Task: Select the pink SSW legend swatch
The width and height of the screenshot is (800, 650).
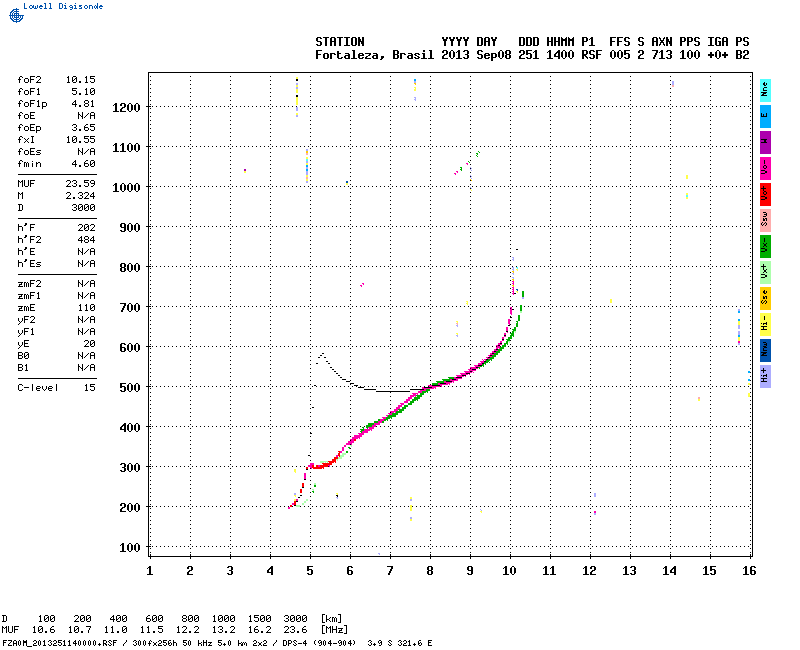Action: (x=765, y=220)
